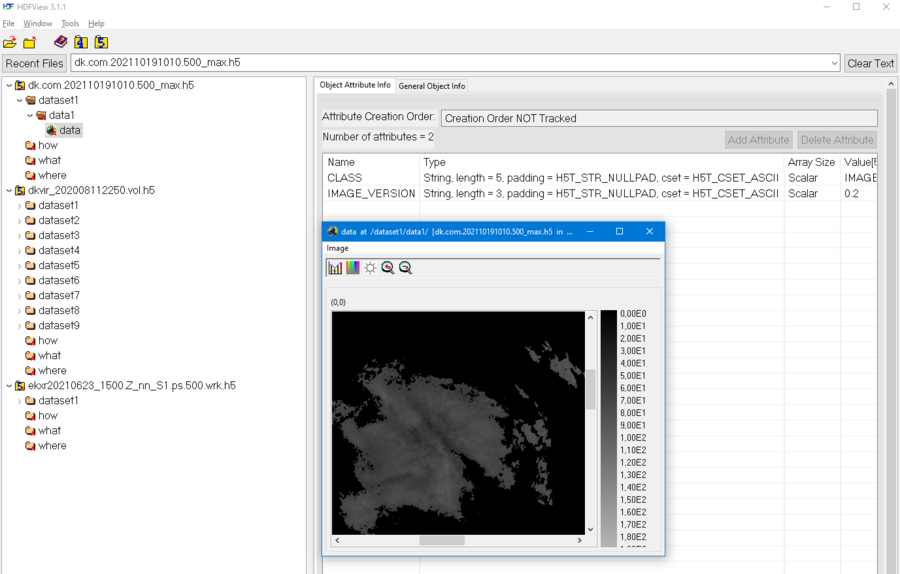Expand dataset1 under ekxr20210623 file
The height and width of the screenshot is (574, 900).
(19, 401)
